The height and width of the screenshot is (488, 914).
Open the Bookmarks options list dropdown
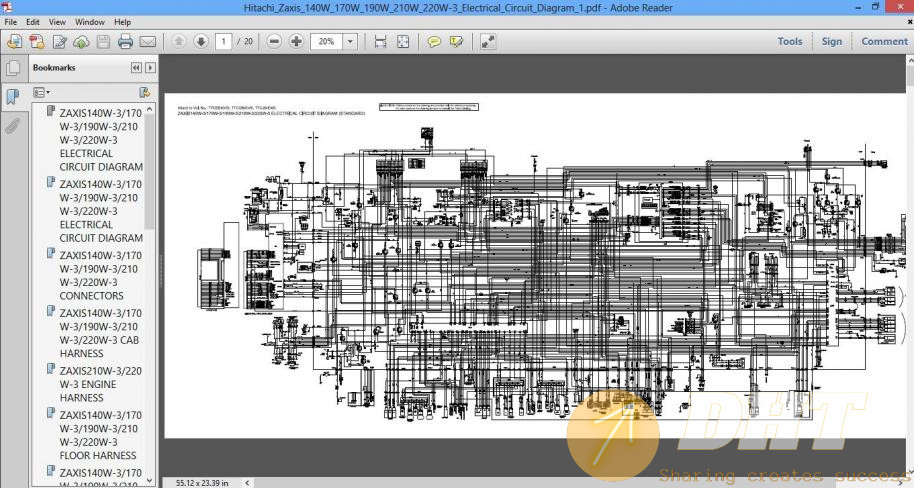click(x=41, y=92)
